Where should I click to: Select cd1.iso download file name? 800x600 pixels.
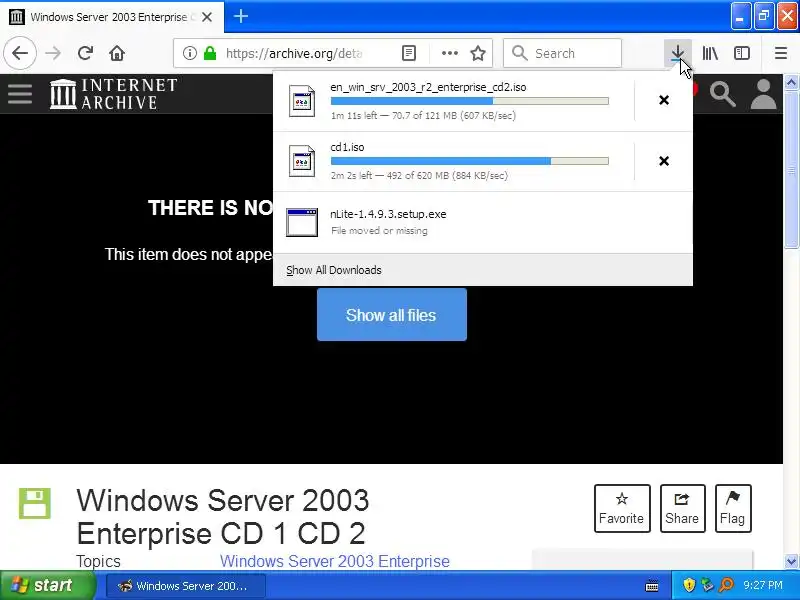[x=347, y=147]
